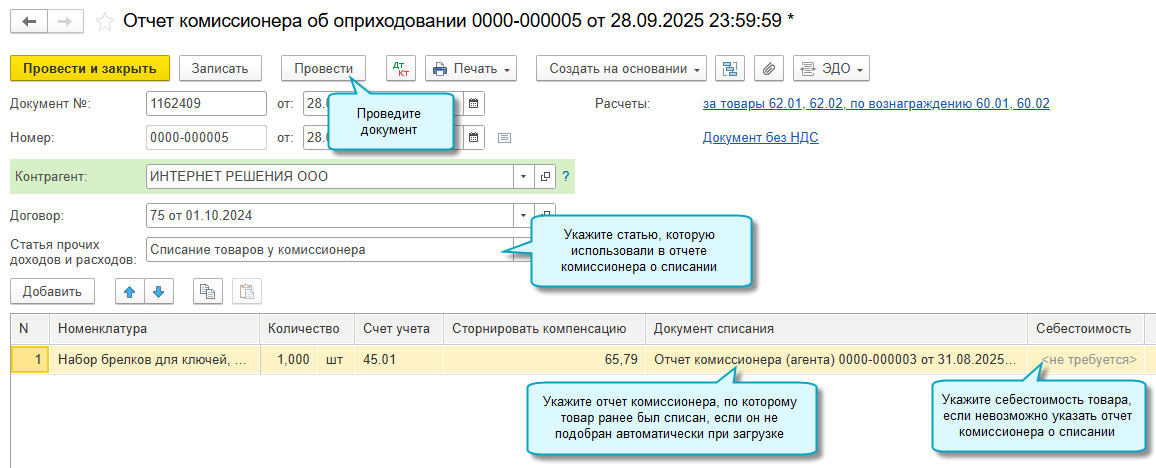This screenshot has width=1156, height=468.
Task: Click the Контрагент help question mark
Action: coord(566,177)
